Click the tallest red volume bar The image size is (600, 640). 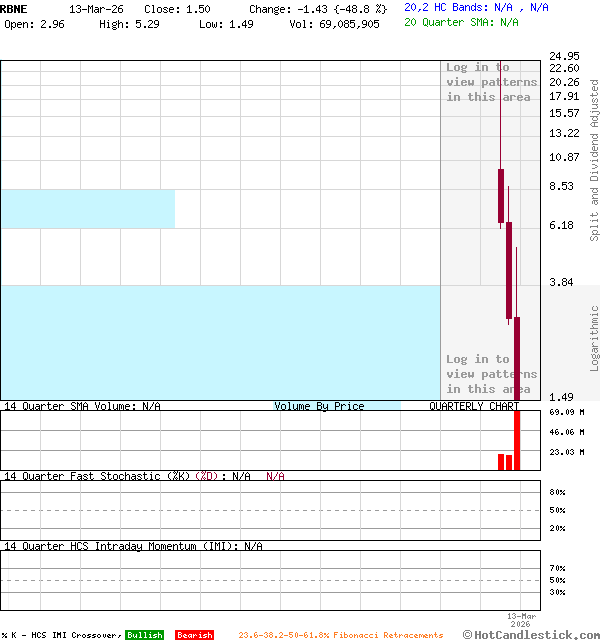[517, 440]
